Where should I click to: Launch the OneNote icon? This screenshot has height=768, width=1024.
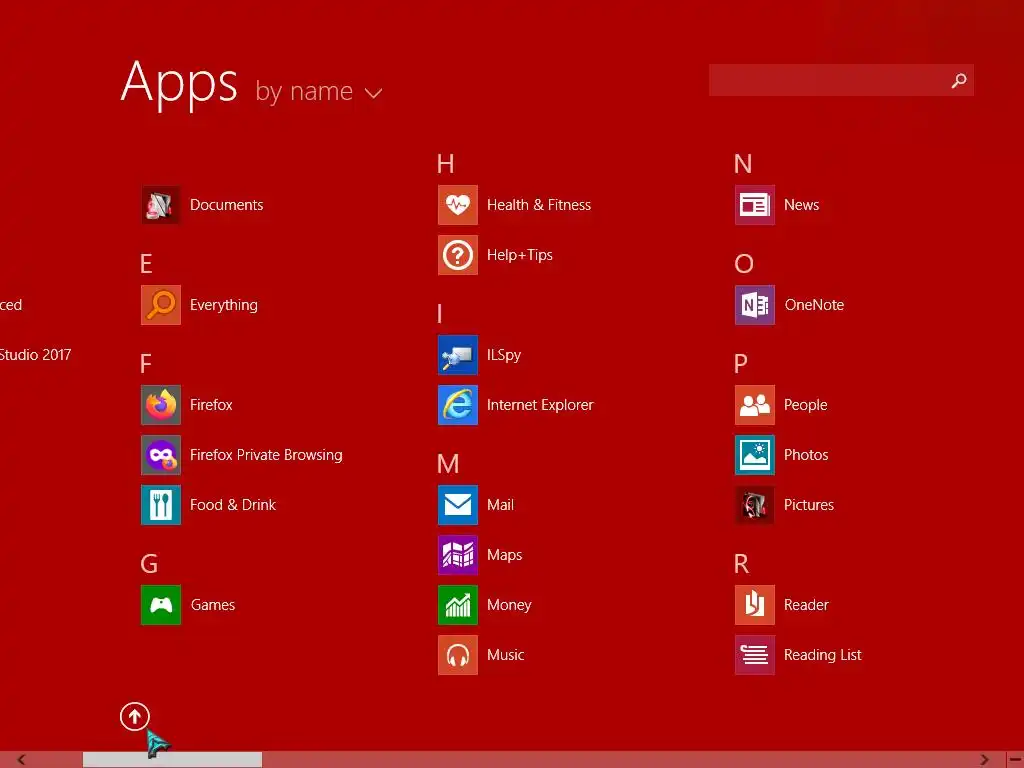[755, 304]
